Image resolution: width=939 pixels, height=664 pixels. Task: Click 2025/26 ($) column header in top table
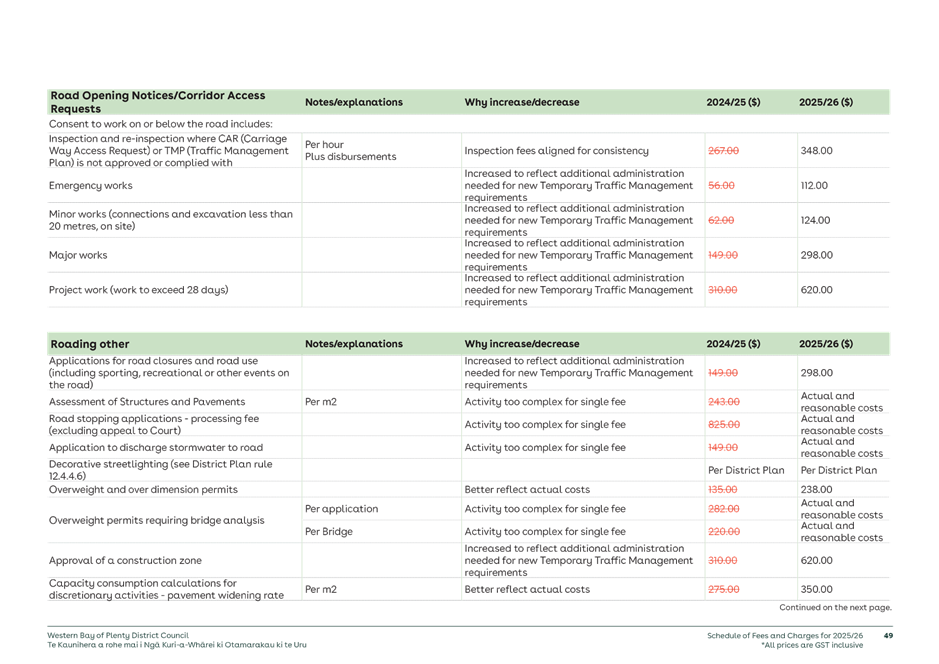click(825, 102)
